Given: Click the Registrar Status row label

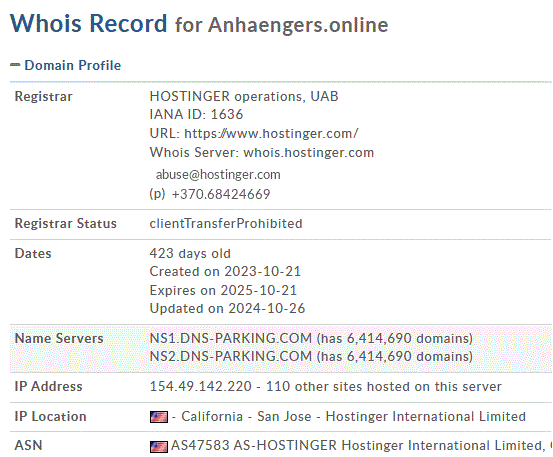Looking at the screenshot, I should point(66,224).
